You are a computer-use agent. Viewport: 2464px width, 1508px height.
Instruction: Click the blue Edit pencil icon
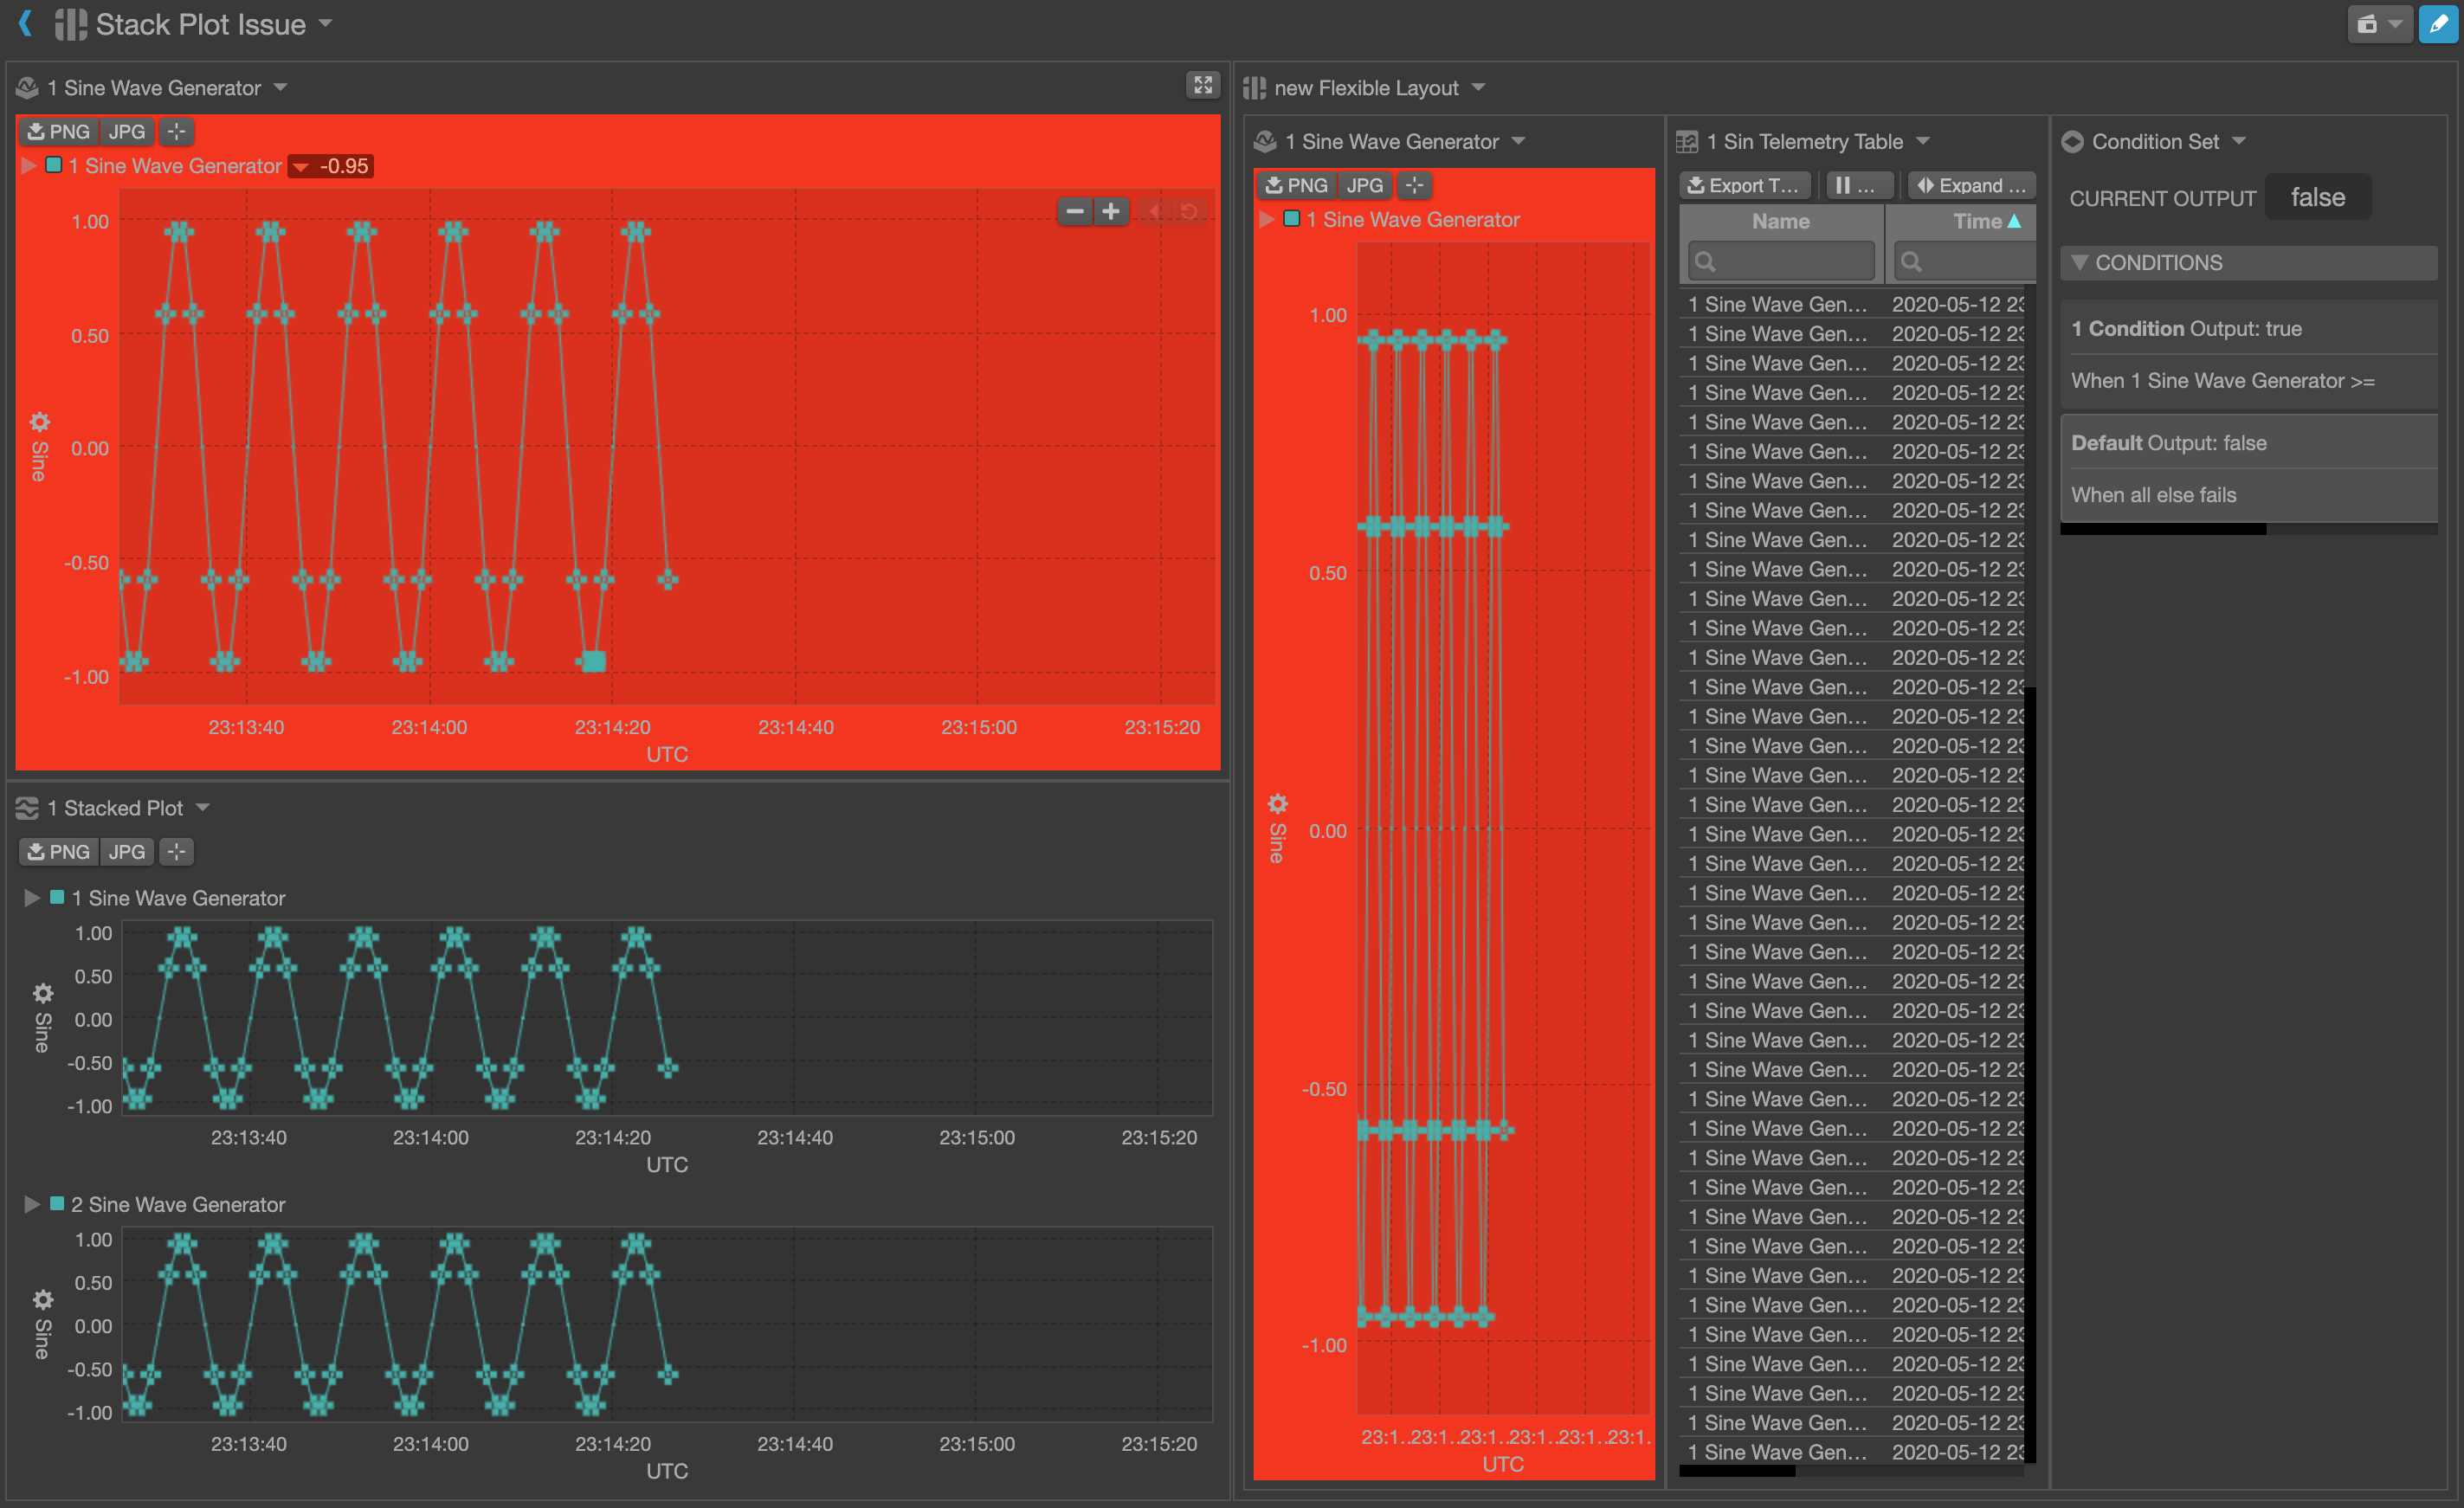(x=2437, y=24)
